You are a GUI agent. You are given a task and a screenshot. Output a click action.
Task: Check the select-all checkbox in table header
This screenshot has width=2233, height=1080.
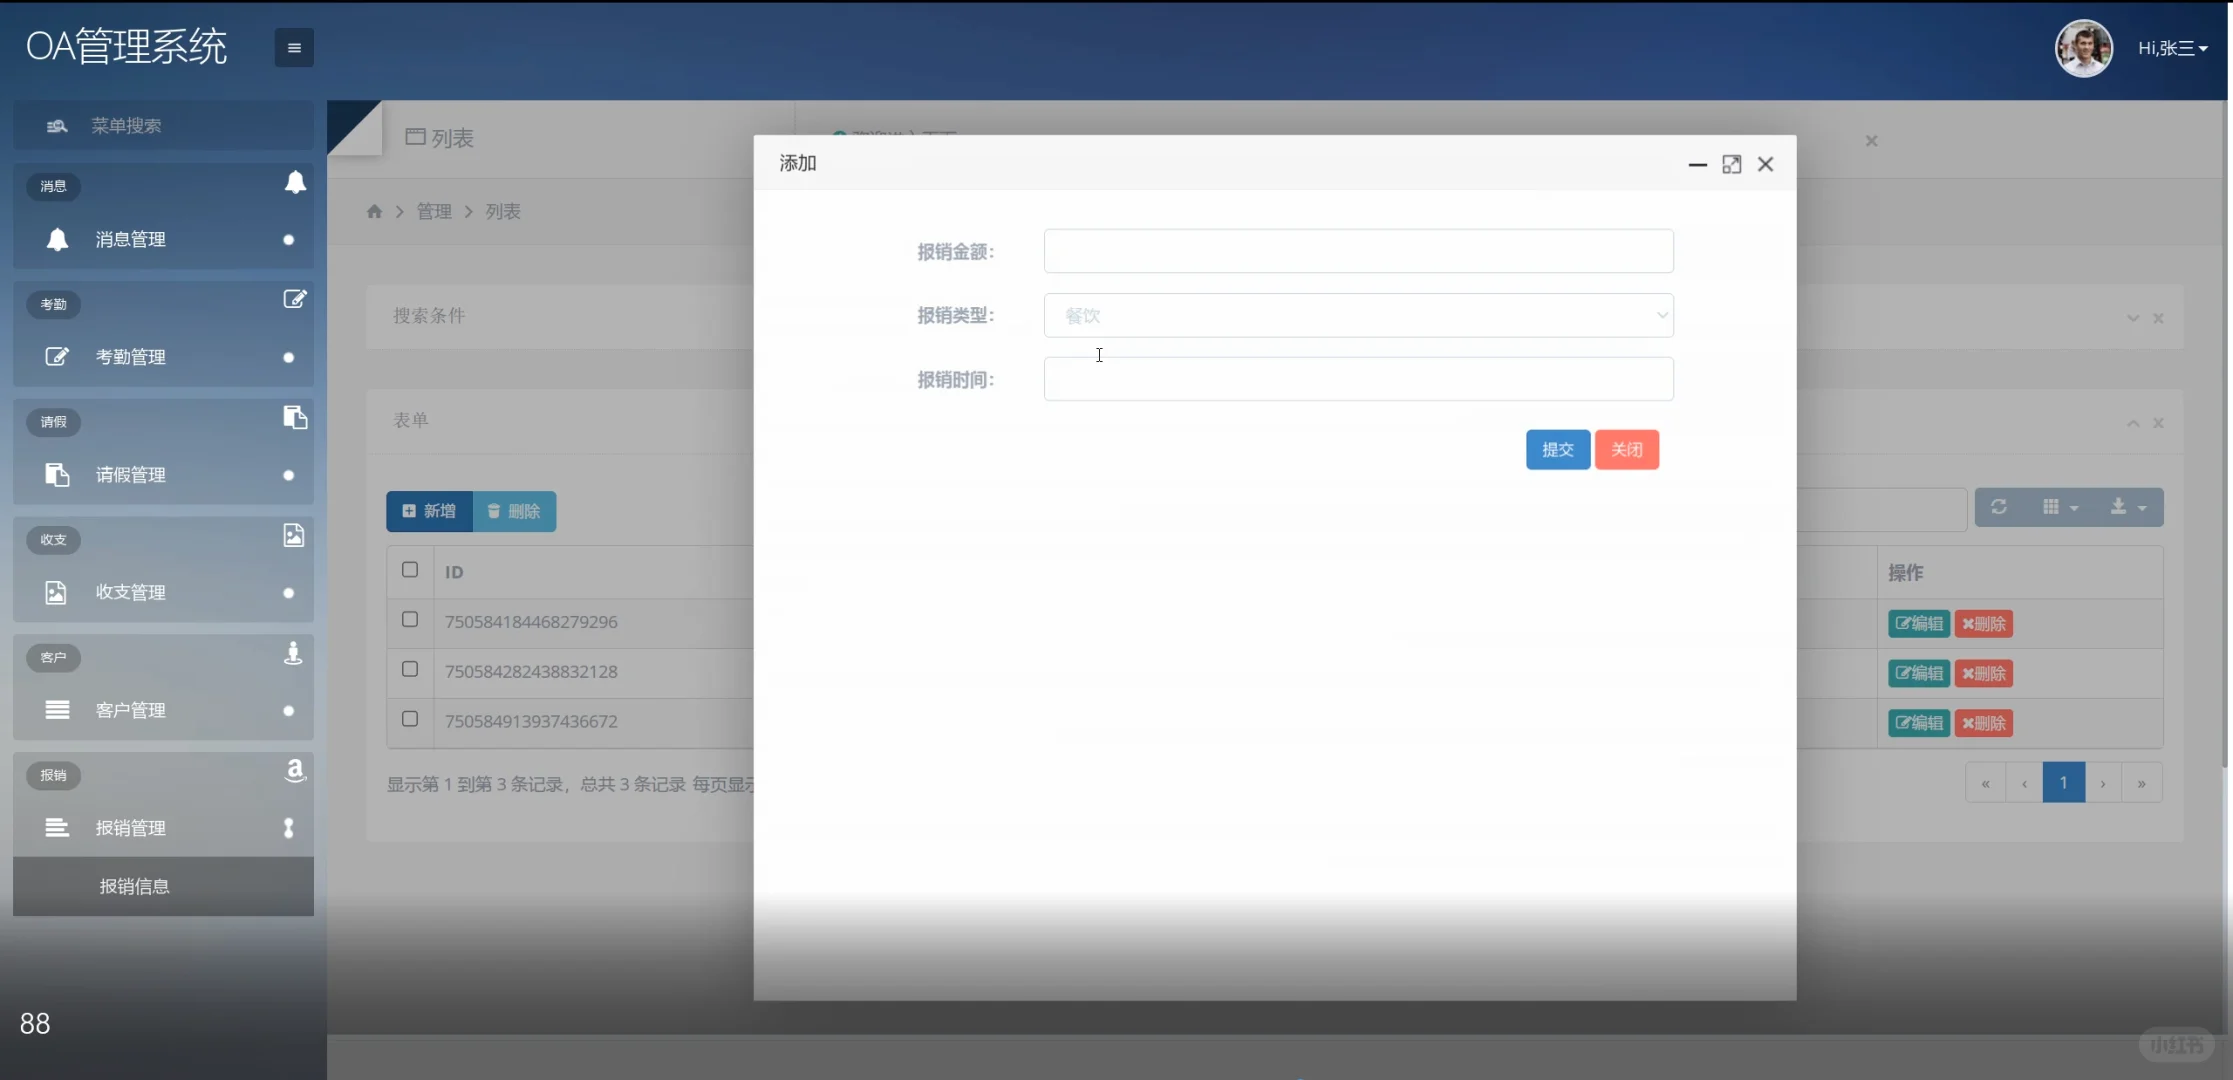(x=409, y=569)
